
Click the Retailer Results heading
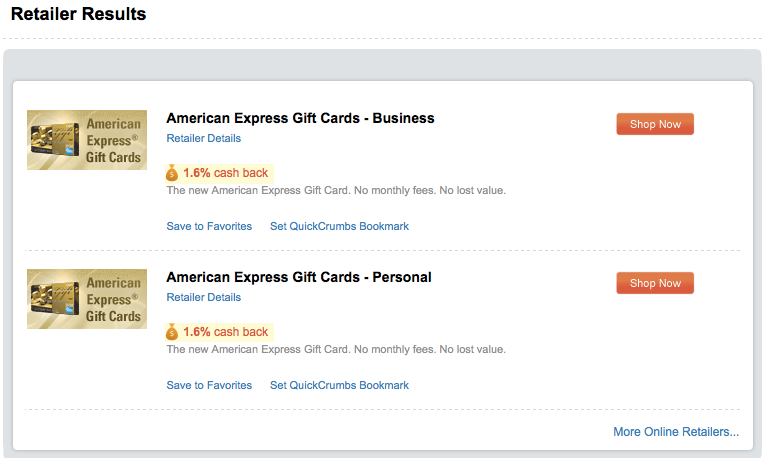pos(78,14)
